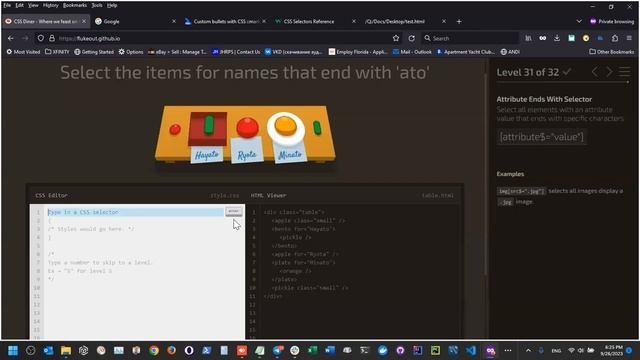Click the tracking protection shield icon

[41, 38]
